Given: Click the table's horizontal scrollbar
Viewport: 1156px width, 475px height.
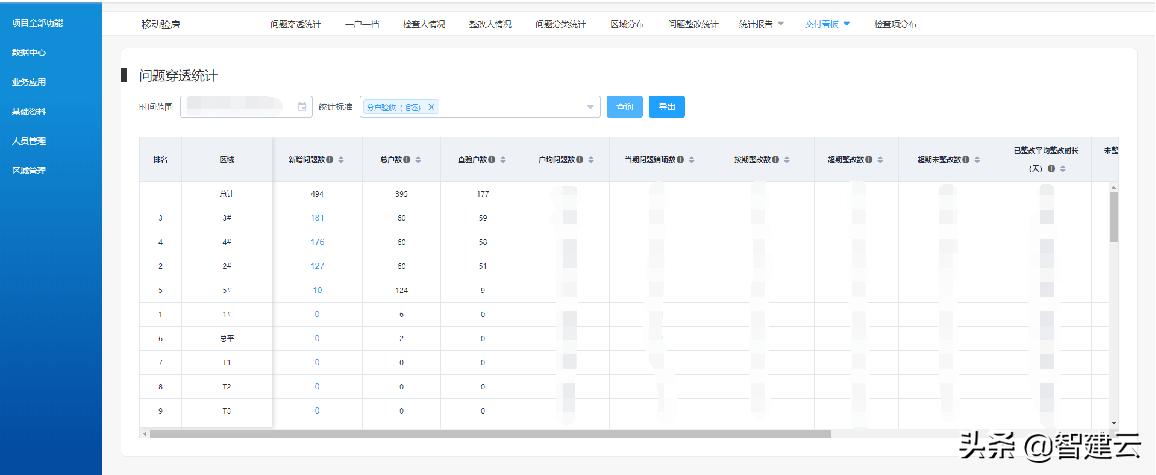Looking at the screenshot, I should [490, 434].
